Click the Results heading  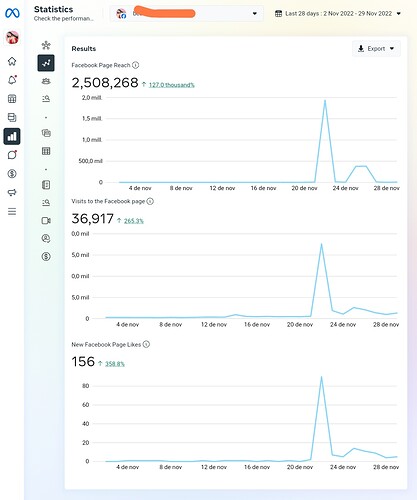[84, 49]
